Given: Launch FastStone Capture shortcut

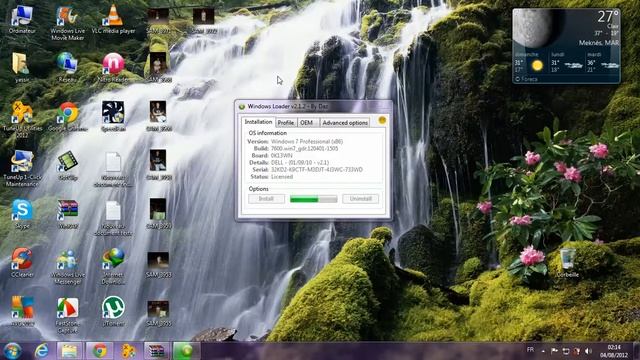Looking at the screenshot, I should pos(68,315).
